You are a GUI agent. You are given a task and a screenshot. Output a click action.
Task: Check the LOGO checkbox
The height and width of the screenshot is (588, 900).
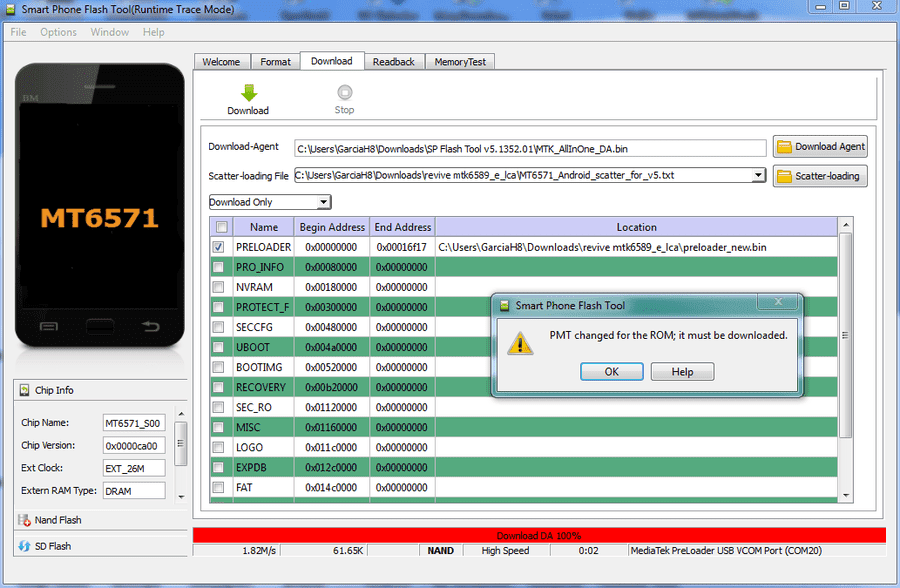click(x=218, y=447)
